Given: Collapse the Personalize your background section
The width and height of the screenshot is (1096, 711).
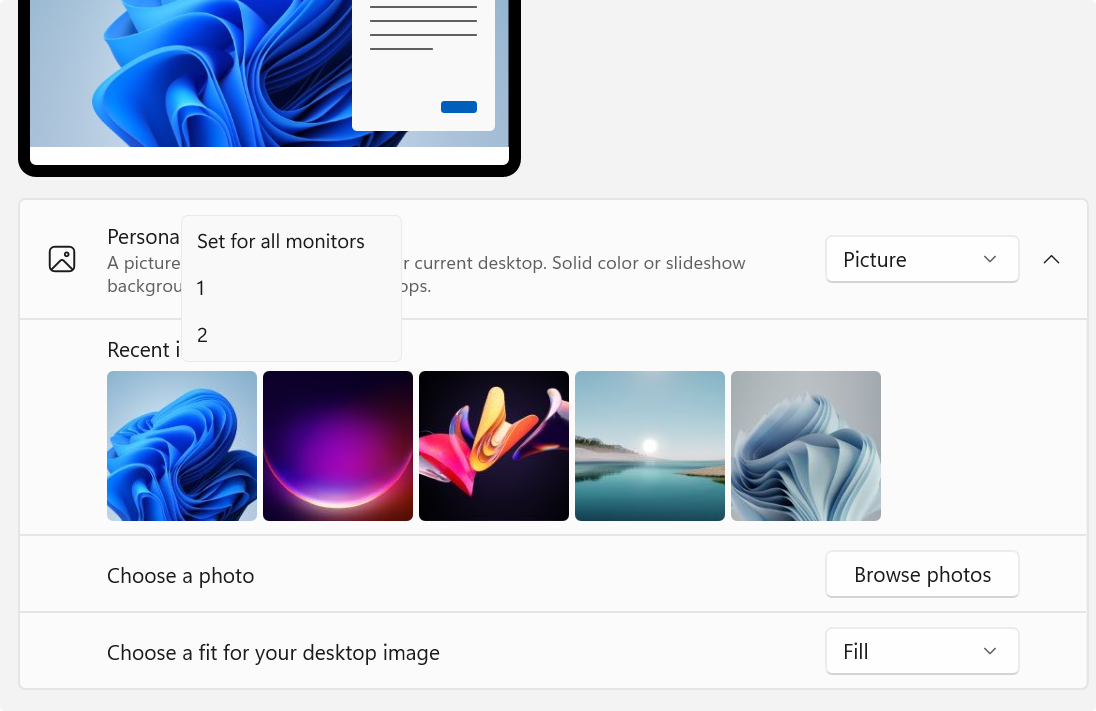Looking at the screenshot, I should pyautogui.click(x=1051, y=259).
